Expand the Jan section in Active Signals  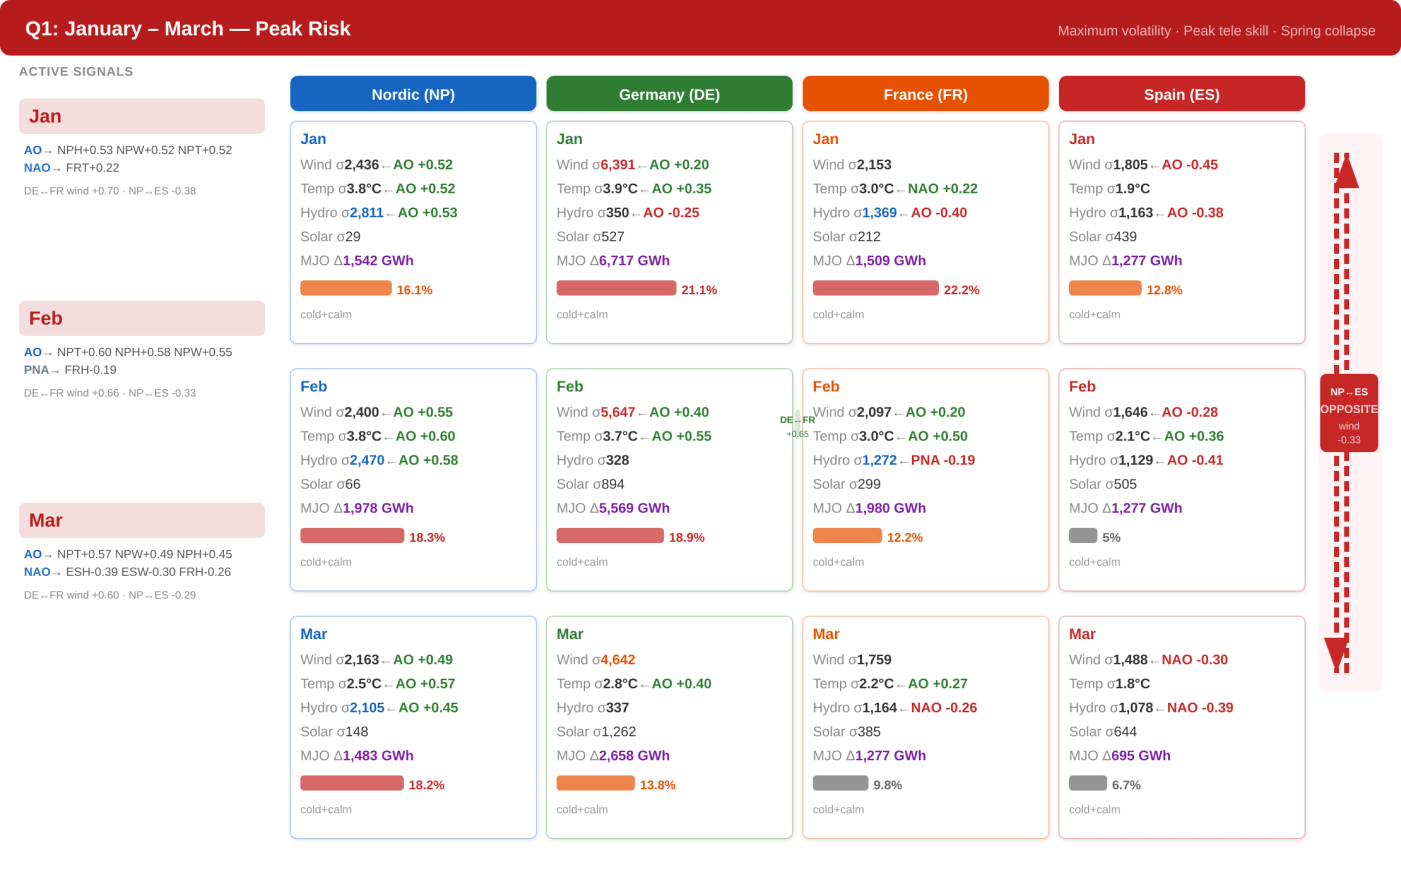pos(142,116)
